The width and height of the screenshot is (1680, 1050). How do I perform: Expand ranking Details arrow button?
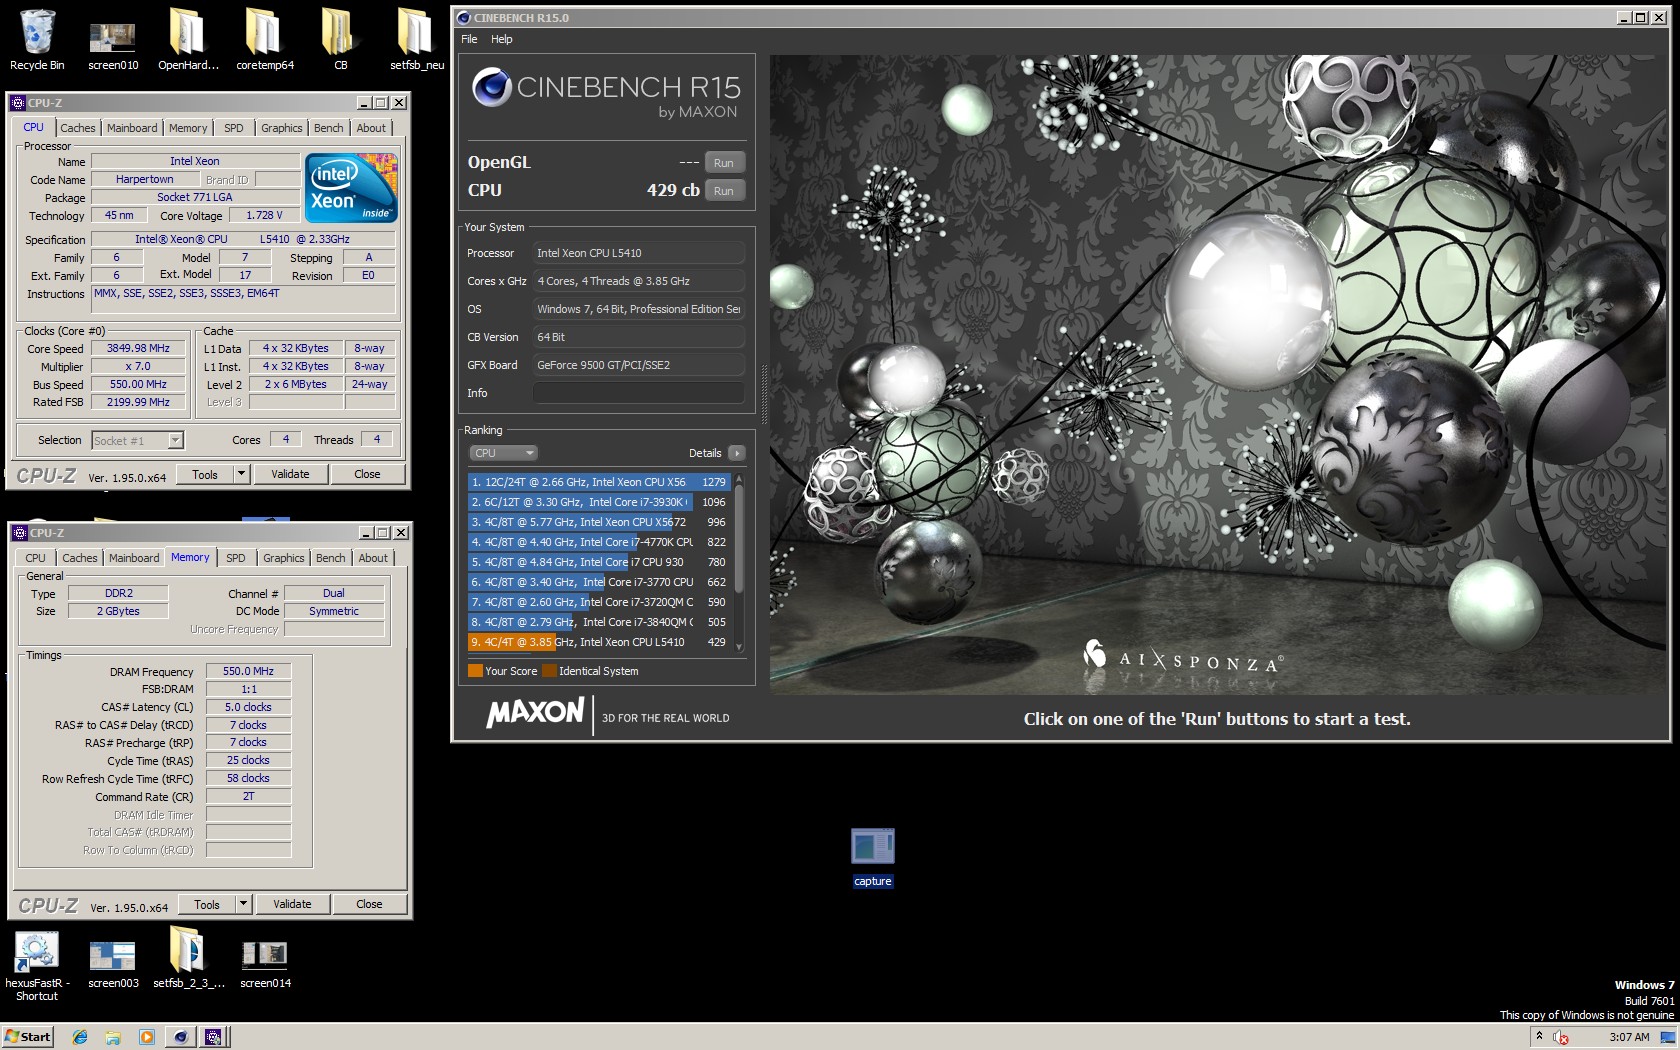737,453
